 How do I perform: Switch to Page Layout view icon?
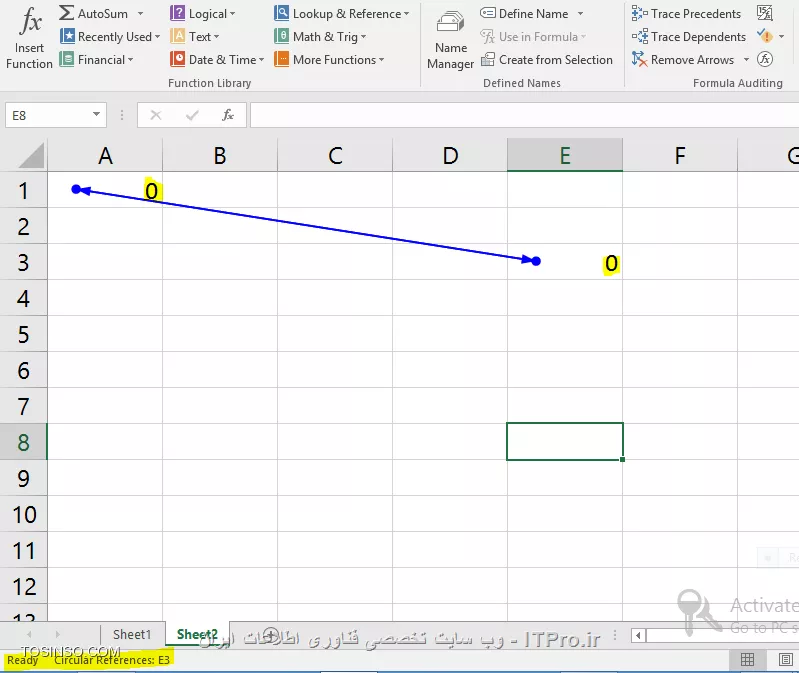[786, 660]
